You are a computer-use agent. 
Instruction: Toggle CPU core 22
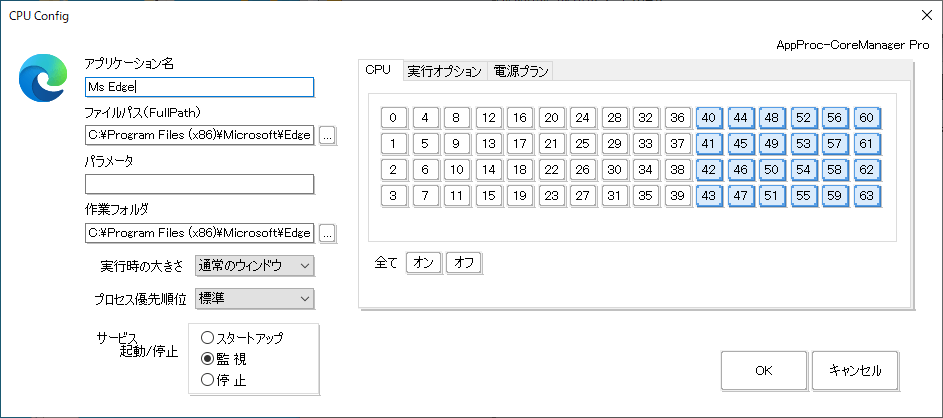coord(551,170)
